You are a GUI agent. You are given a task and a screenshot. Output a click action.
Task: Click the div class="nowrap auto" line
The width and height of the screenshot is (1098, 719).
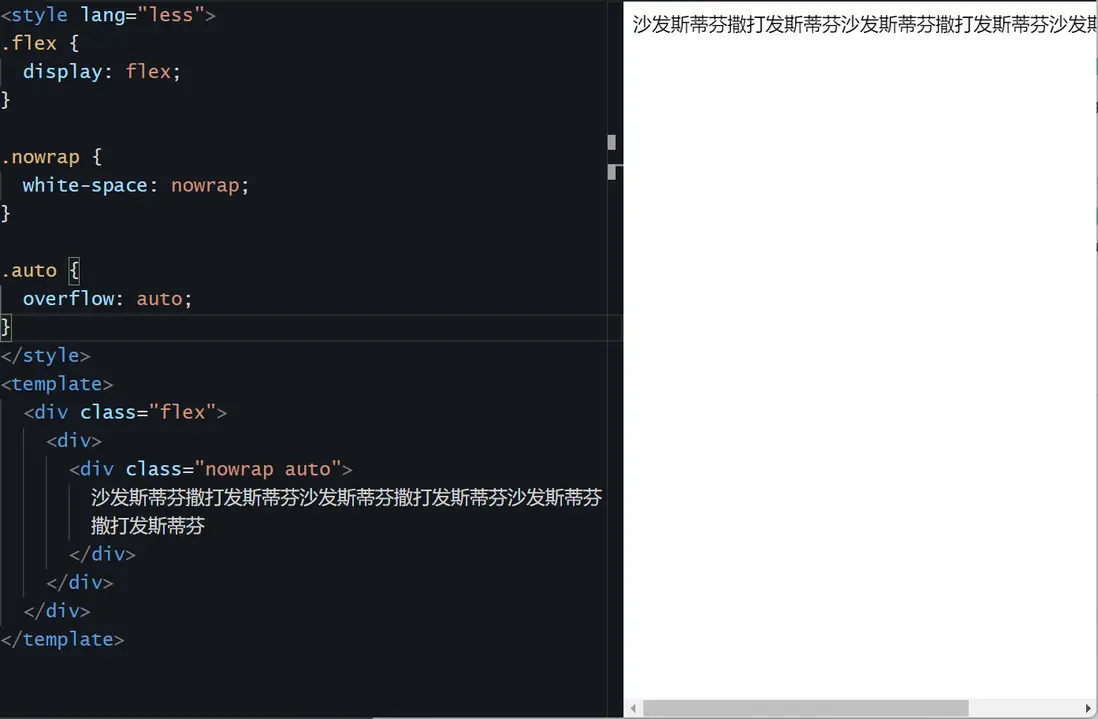click(x=210, y=469)
